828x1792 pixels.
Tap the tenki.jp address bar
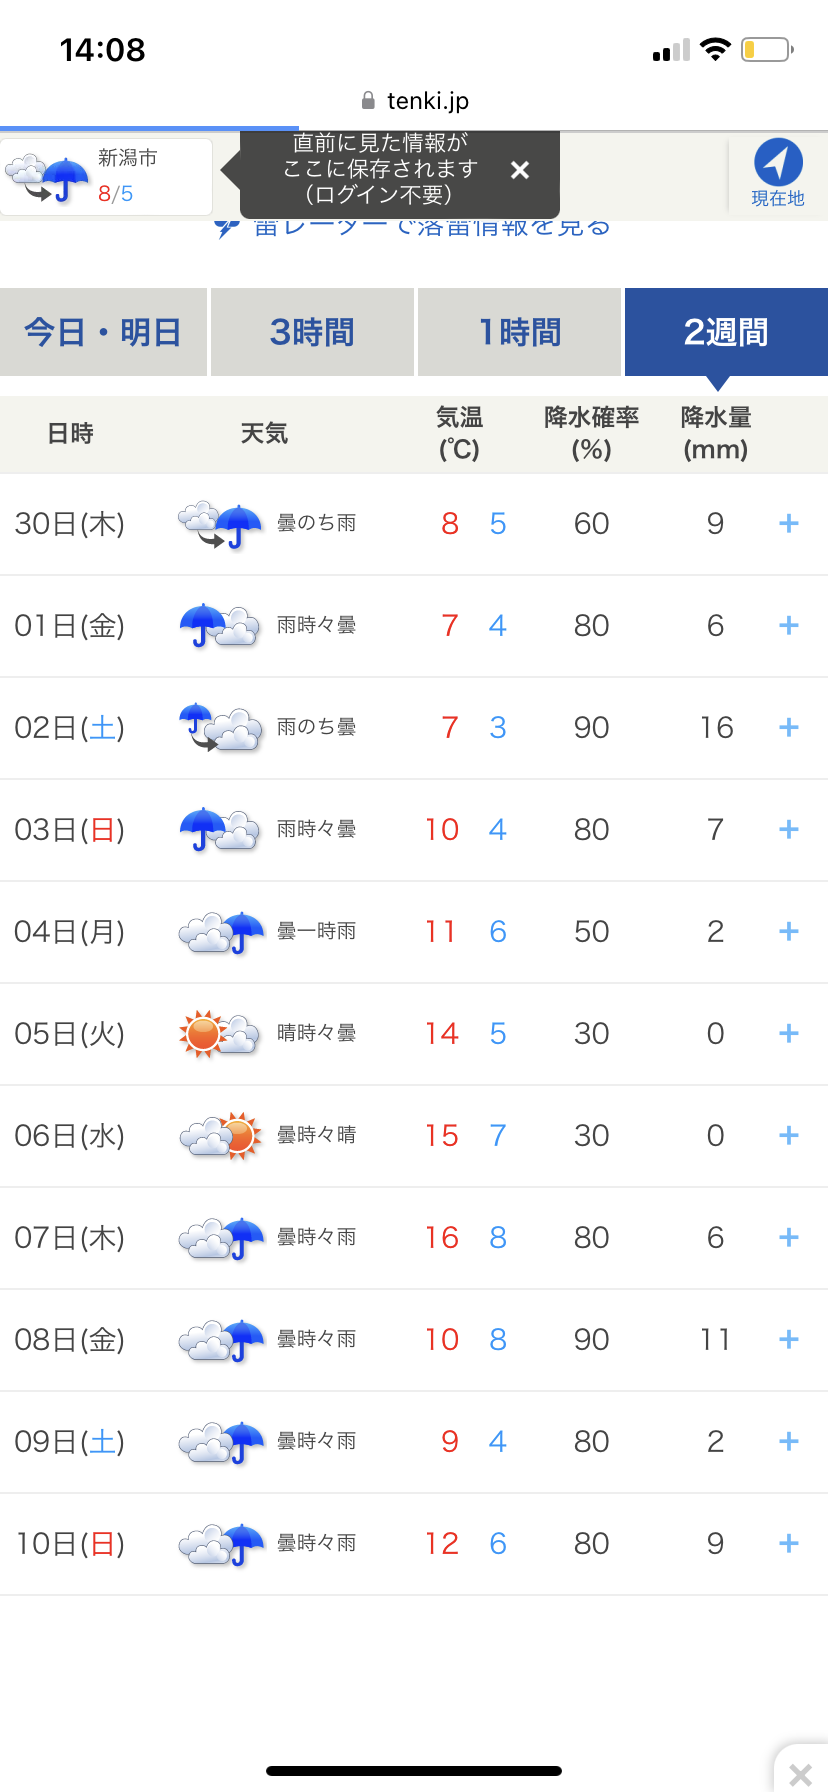414,101
